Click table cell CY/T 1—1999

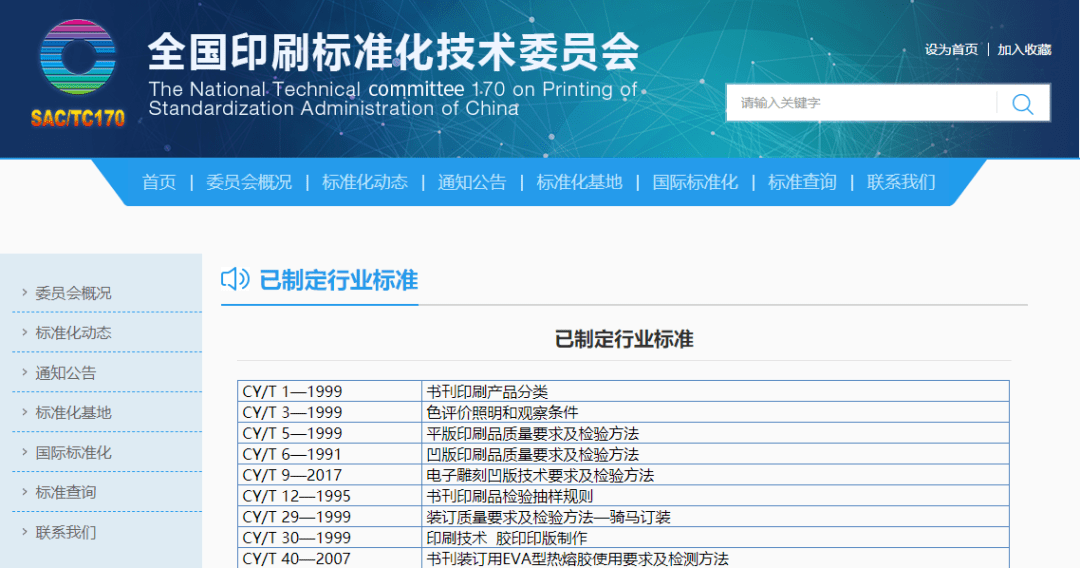[329, 391]
